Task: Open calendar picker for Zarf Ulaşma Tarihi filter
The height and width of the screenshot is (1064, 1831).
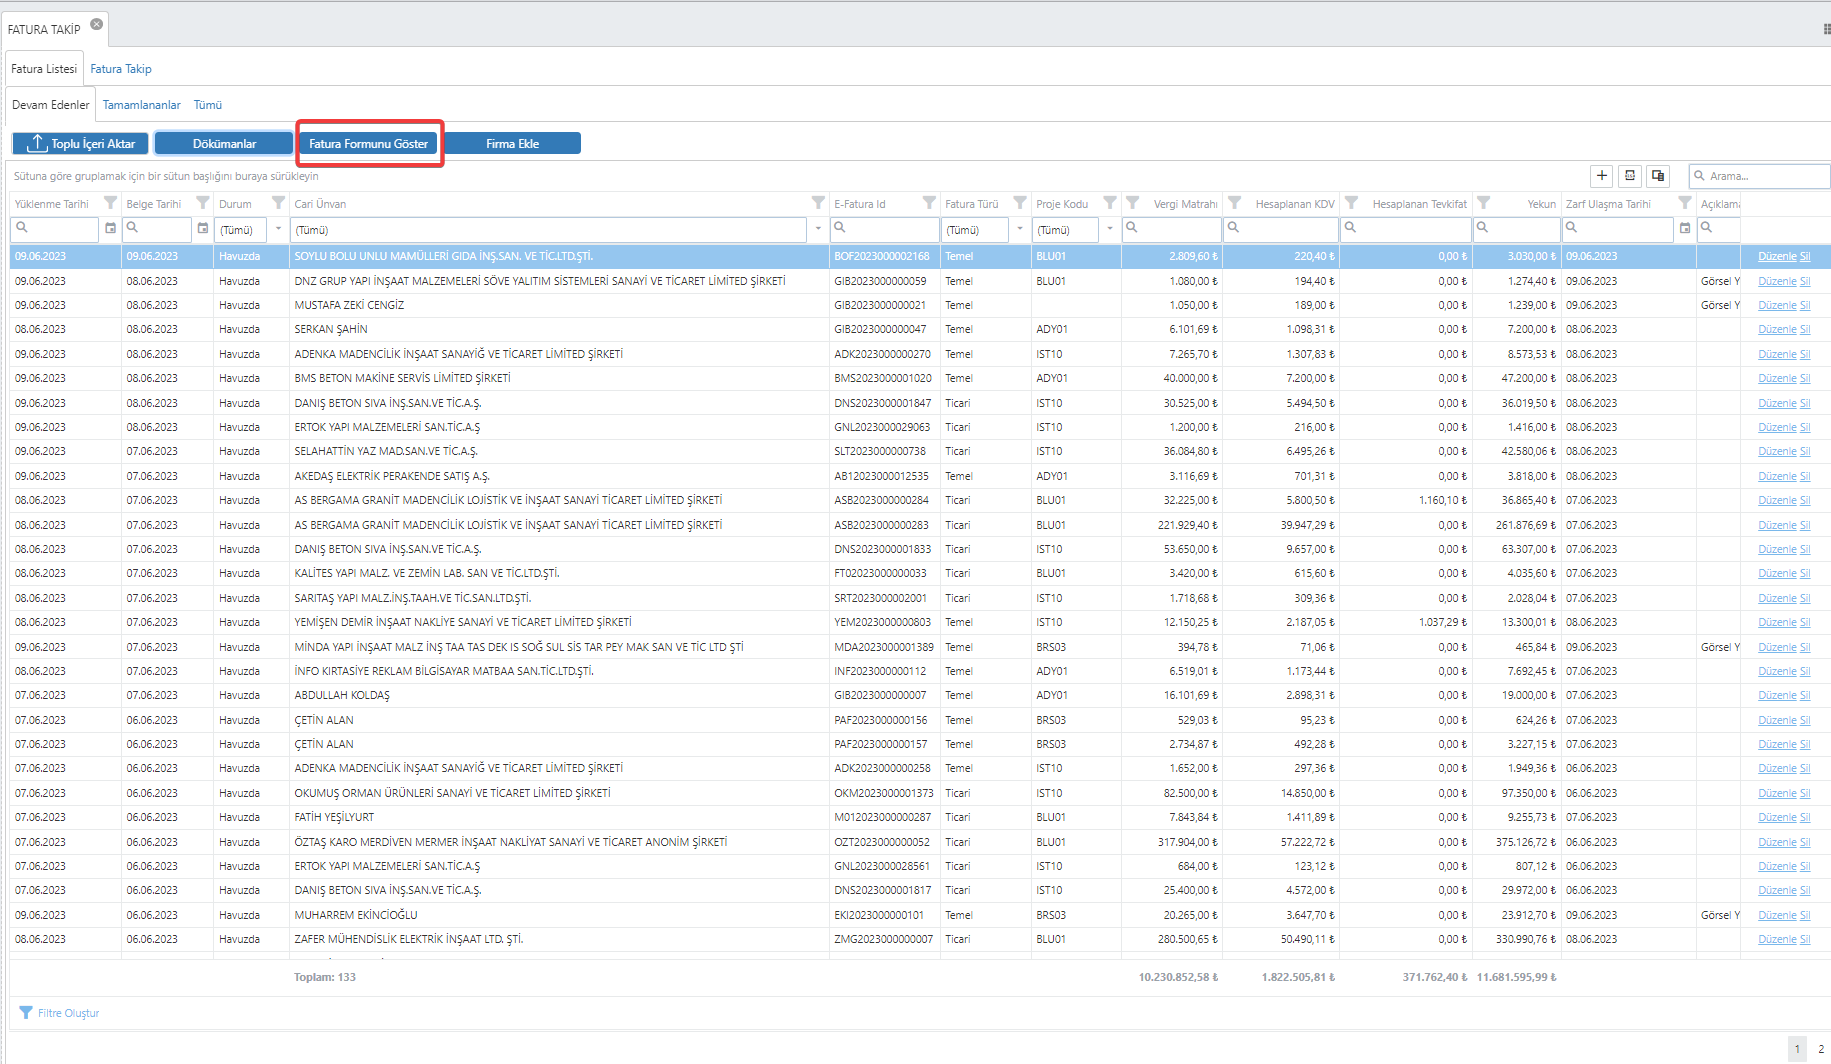Action: pyautogui.click(x=1685, y=229)
